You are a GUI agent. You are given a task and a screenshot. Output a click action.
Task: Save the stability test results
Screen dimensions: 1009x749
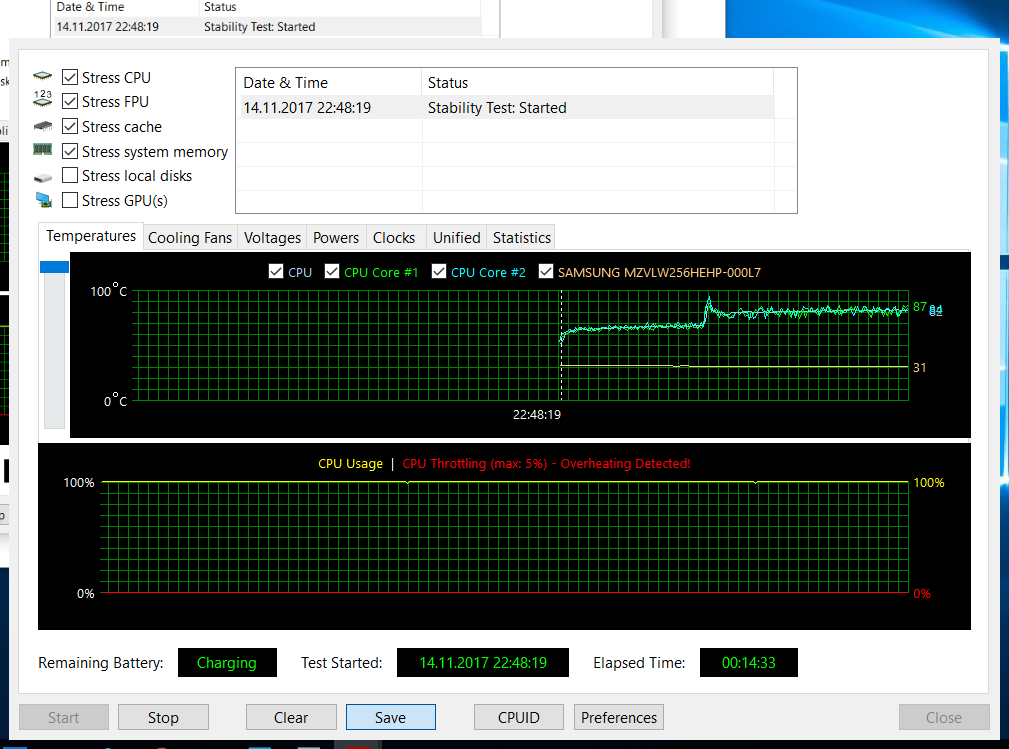click(391, 717)
